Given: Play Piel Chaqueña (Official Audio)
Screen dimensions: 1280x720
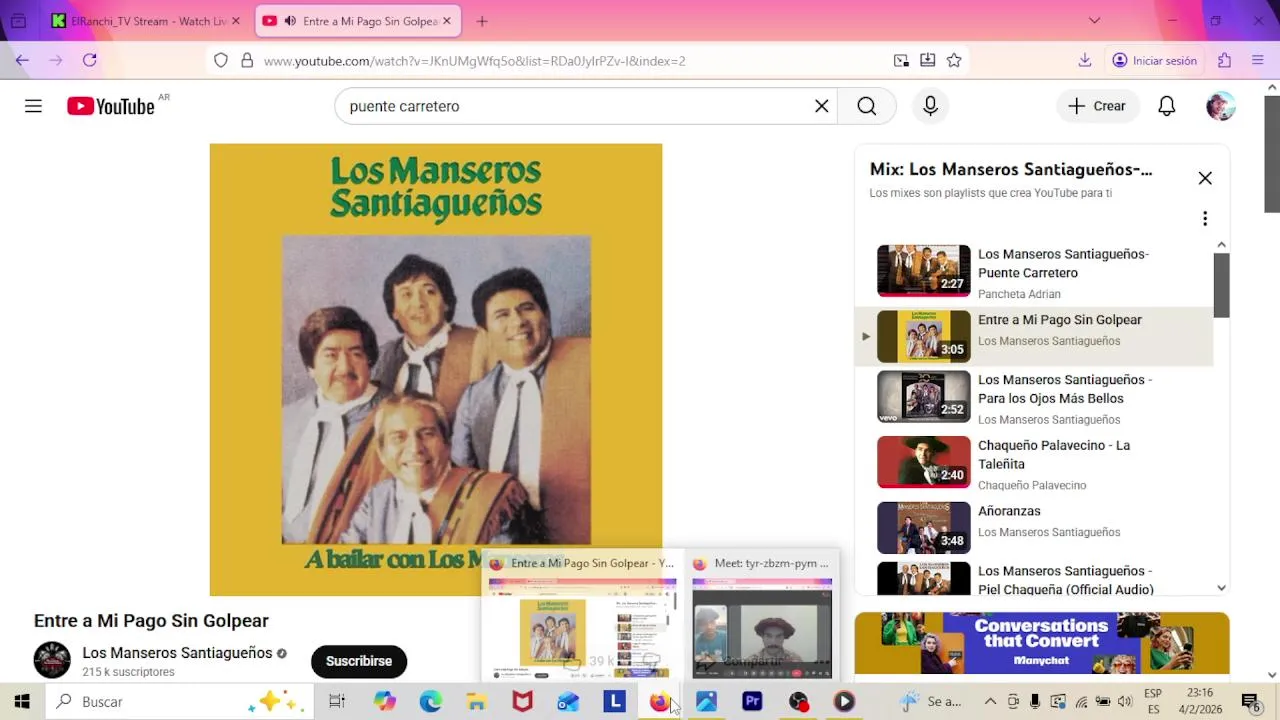Looking at the screenshot, I should (1034, 579).
